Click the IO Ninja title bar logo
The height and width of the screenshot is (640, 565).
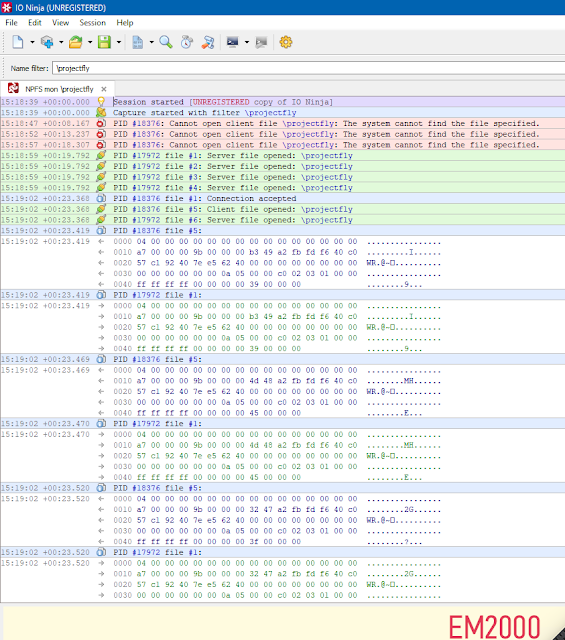7,7
